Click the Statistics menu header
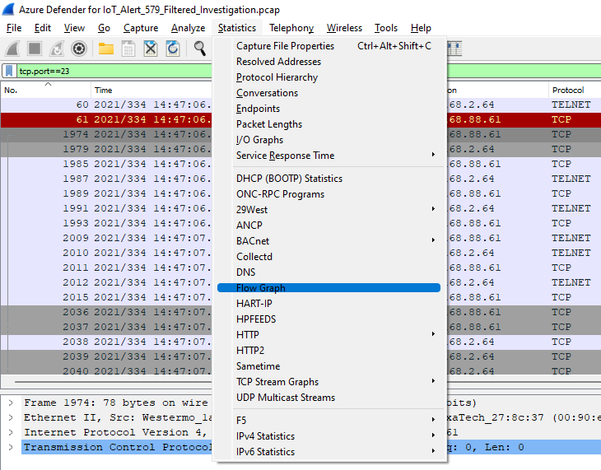 237,28
